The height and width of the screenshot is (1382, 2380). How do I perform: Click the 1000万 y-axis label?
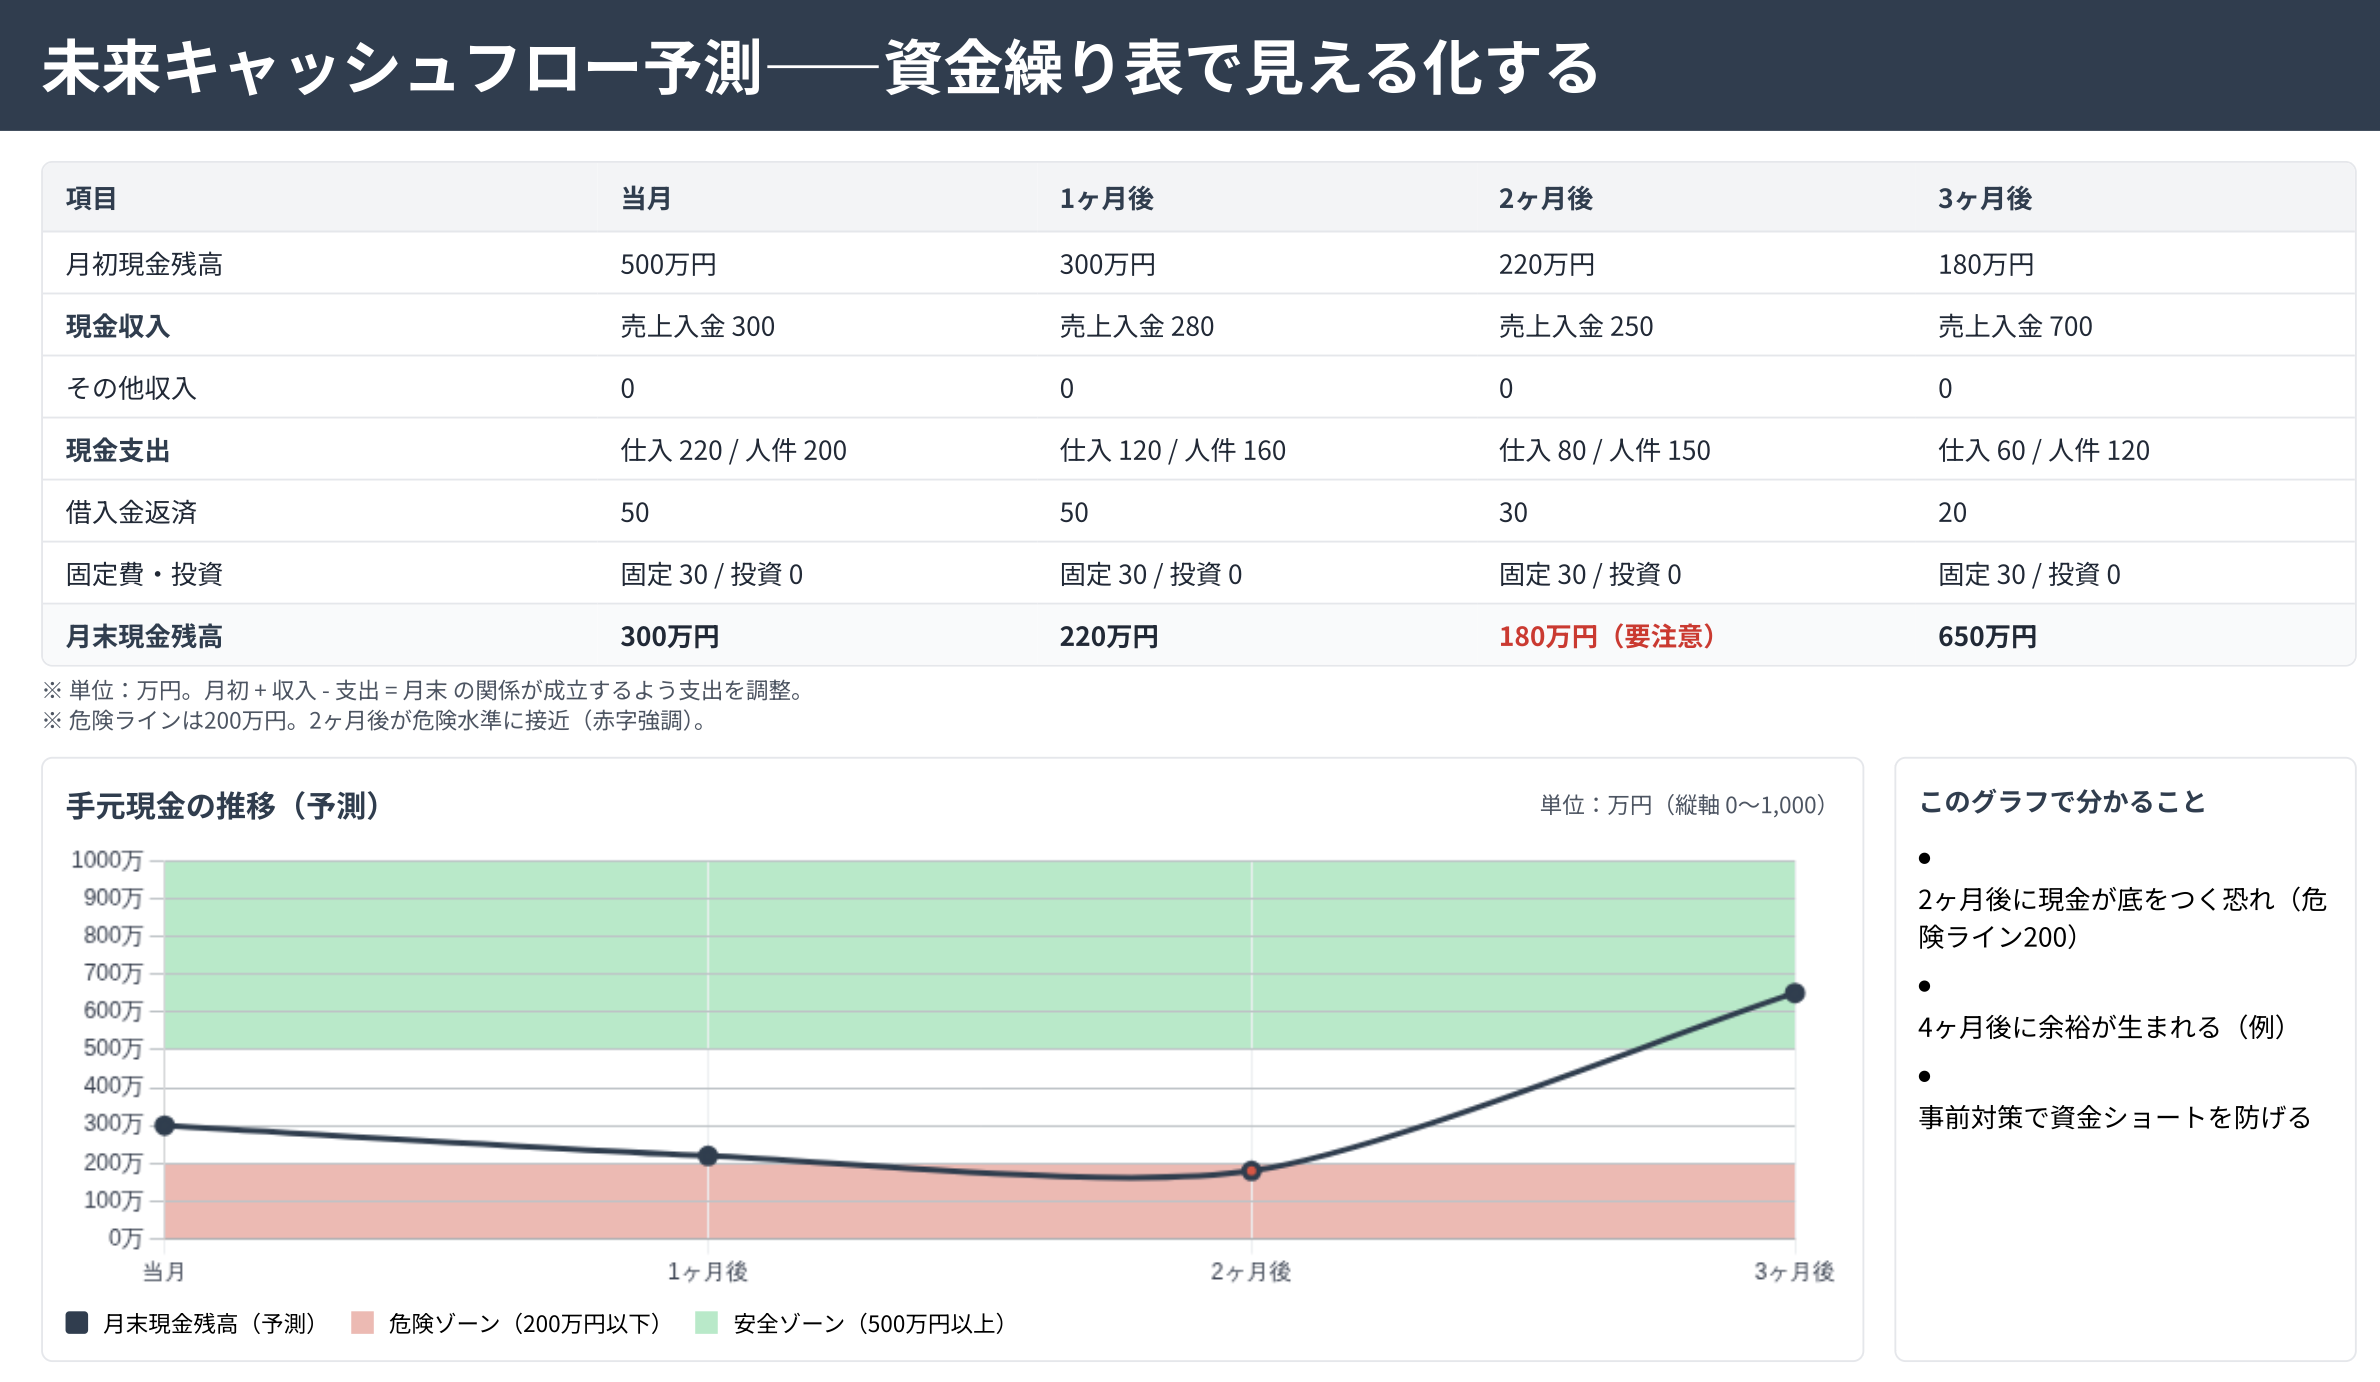pyautogui.click(x=106, y=860)
